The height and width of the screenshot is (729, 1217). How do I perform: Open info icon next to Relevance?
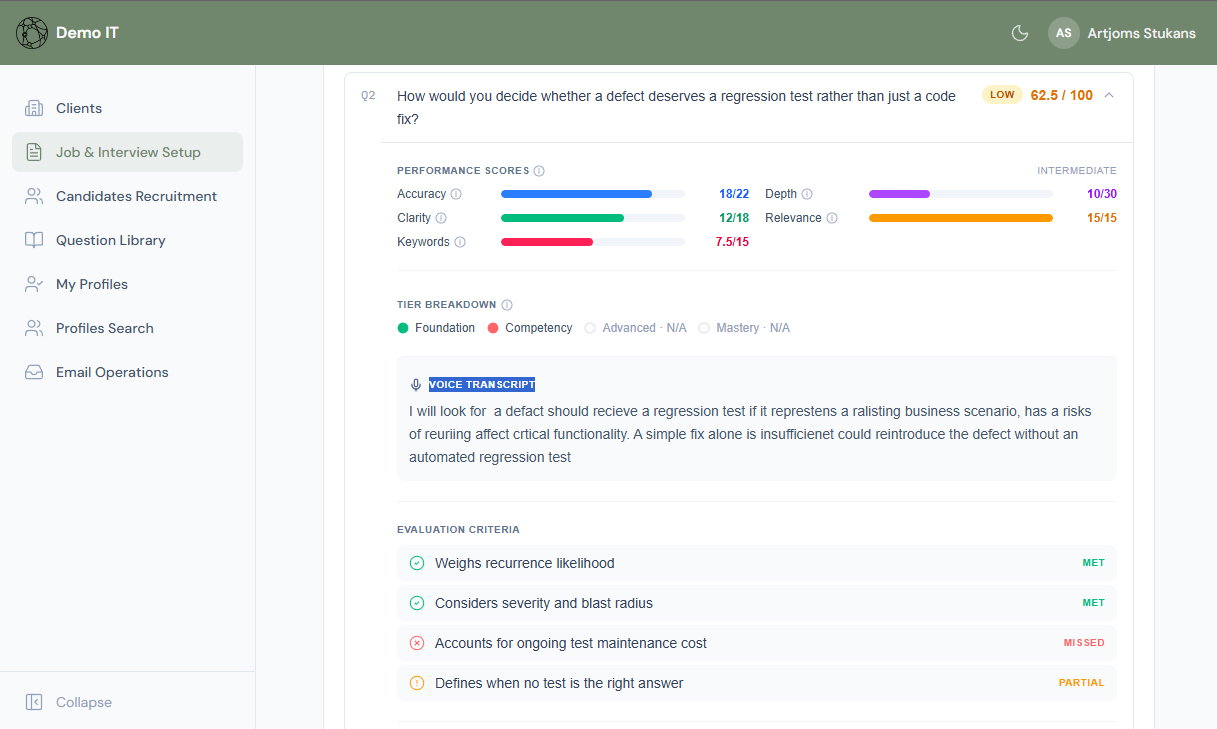click(x=832, y=218)
